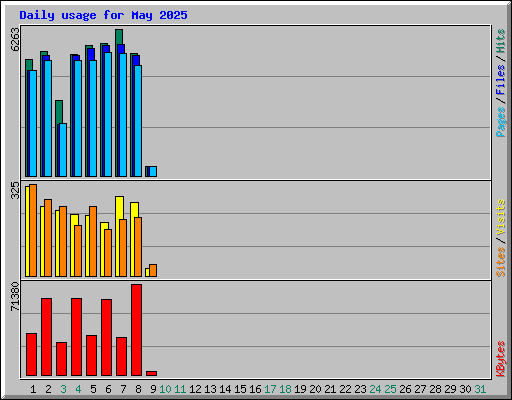The width and height of the screenshot is (512, 400).
Task: Select the red KBytes bar for day 2
Action: (x=46, y=337)
